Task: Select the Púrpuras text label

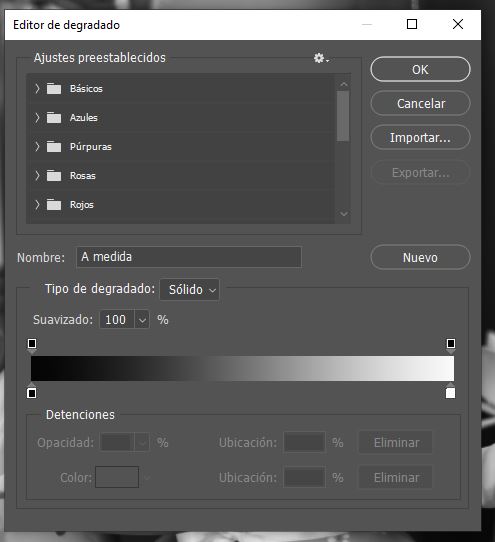Action: [x=91, y=147]
